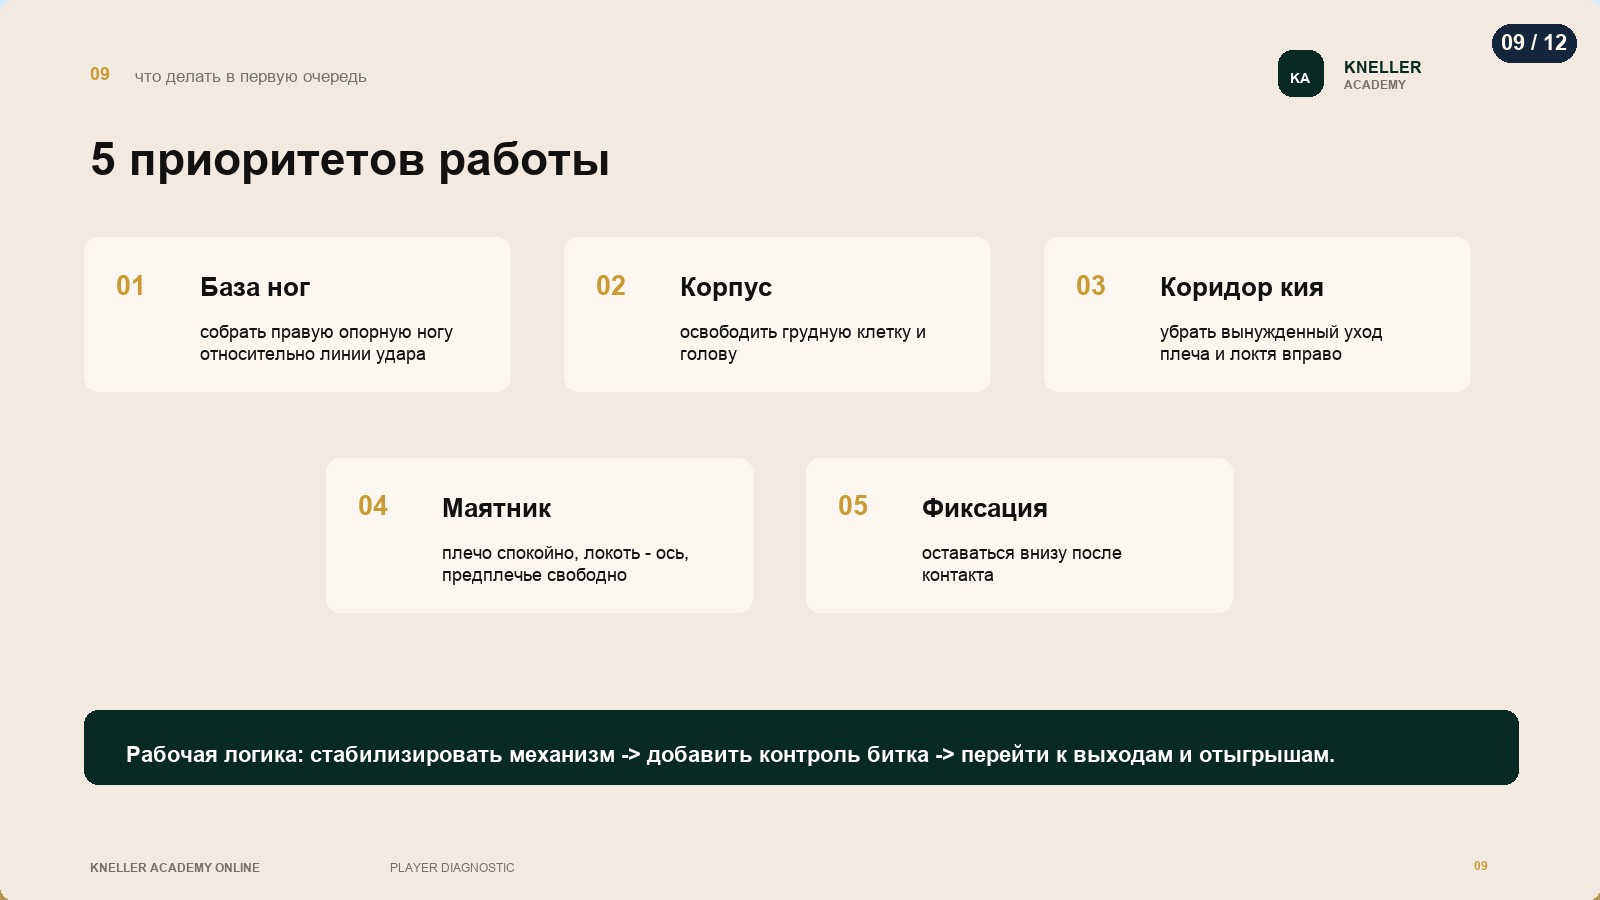
Task: Click 'собрать правую опорную ногу' description
Action: coord(326,343)
